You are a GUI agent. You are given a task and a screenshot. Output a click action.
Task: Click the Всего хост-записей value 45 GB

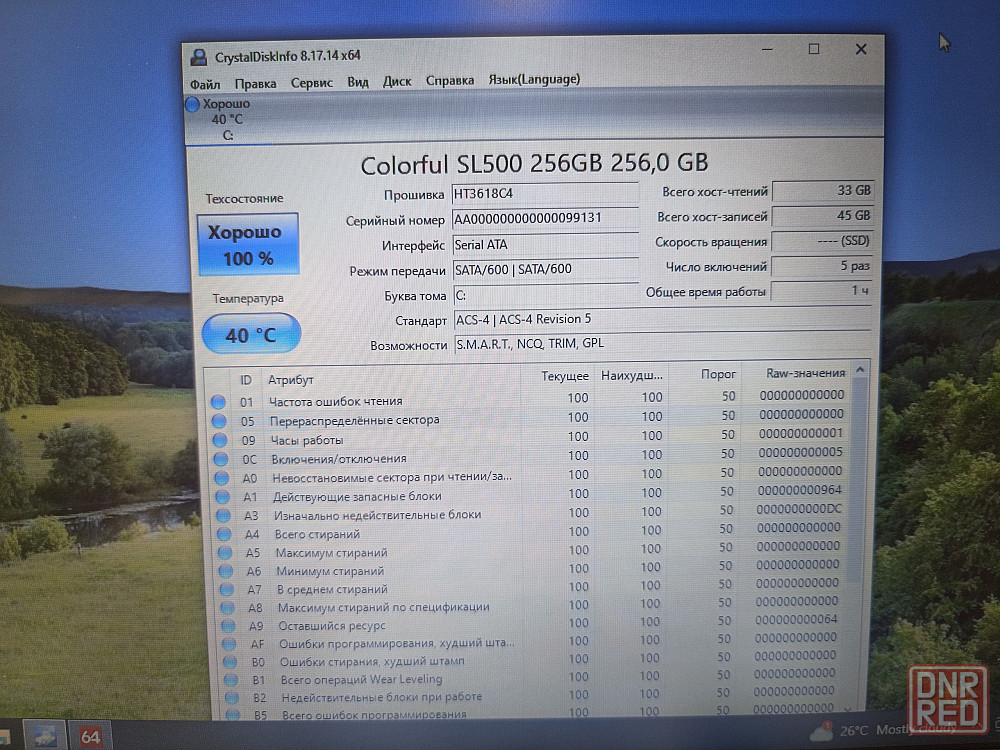click(822, 216)
